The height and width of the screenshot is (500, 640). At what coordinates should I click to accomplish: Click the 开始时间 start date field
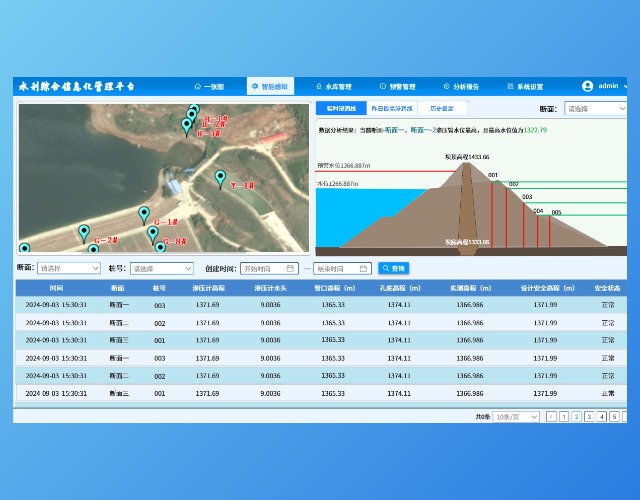264,268
